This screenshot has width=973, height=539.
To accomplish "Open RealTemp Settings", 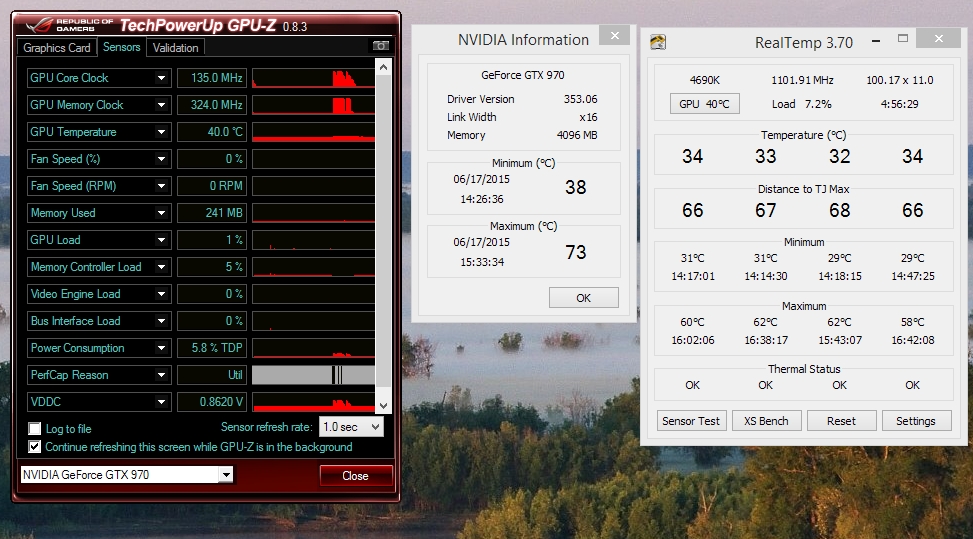I will 915,421.
